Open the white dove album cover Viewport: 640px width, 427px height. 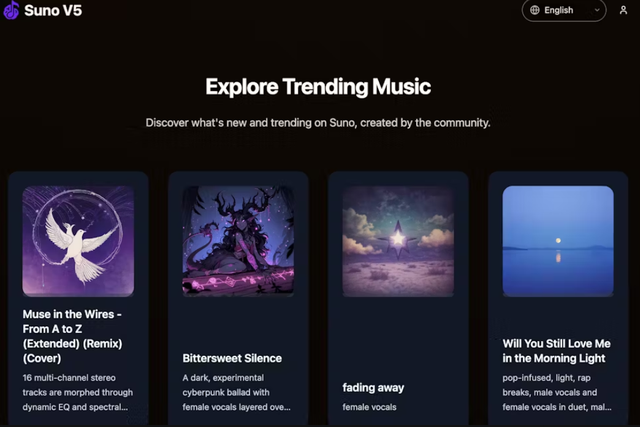[x=78, y=241]
